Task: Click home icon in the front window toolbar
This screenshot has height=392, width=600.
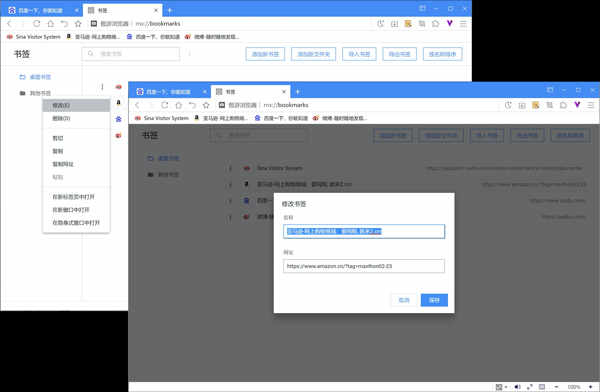Action: pos(178,105)
